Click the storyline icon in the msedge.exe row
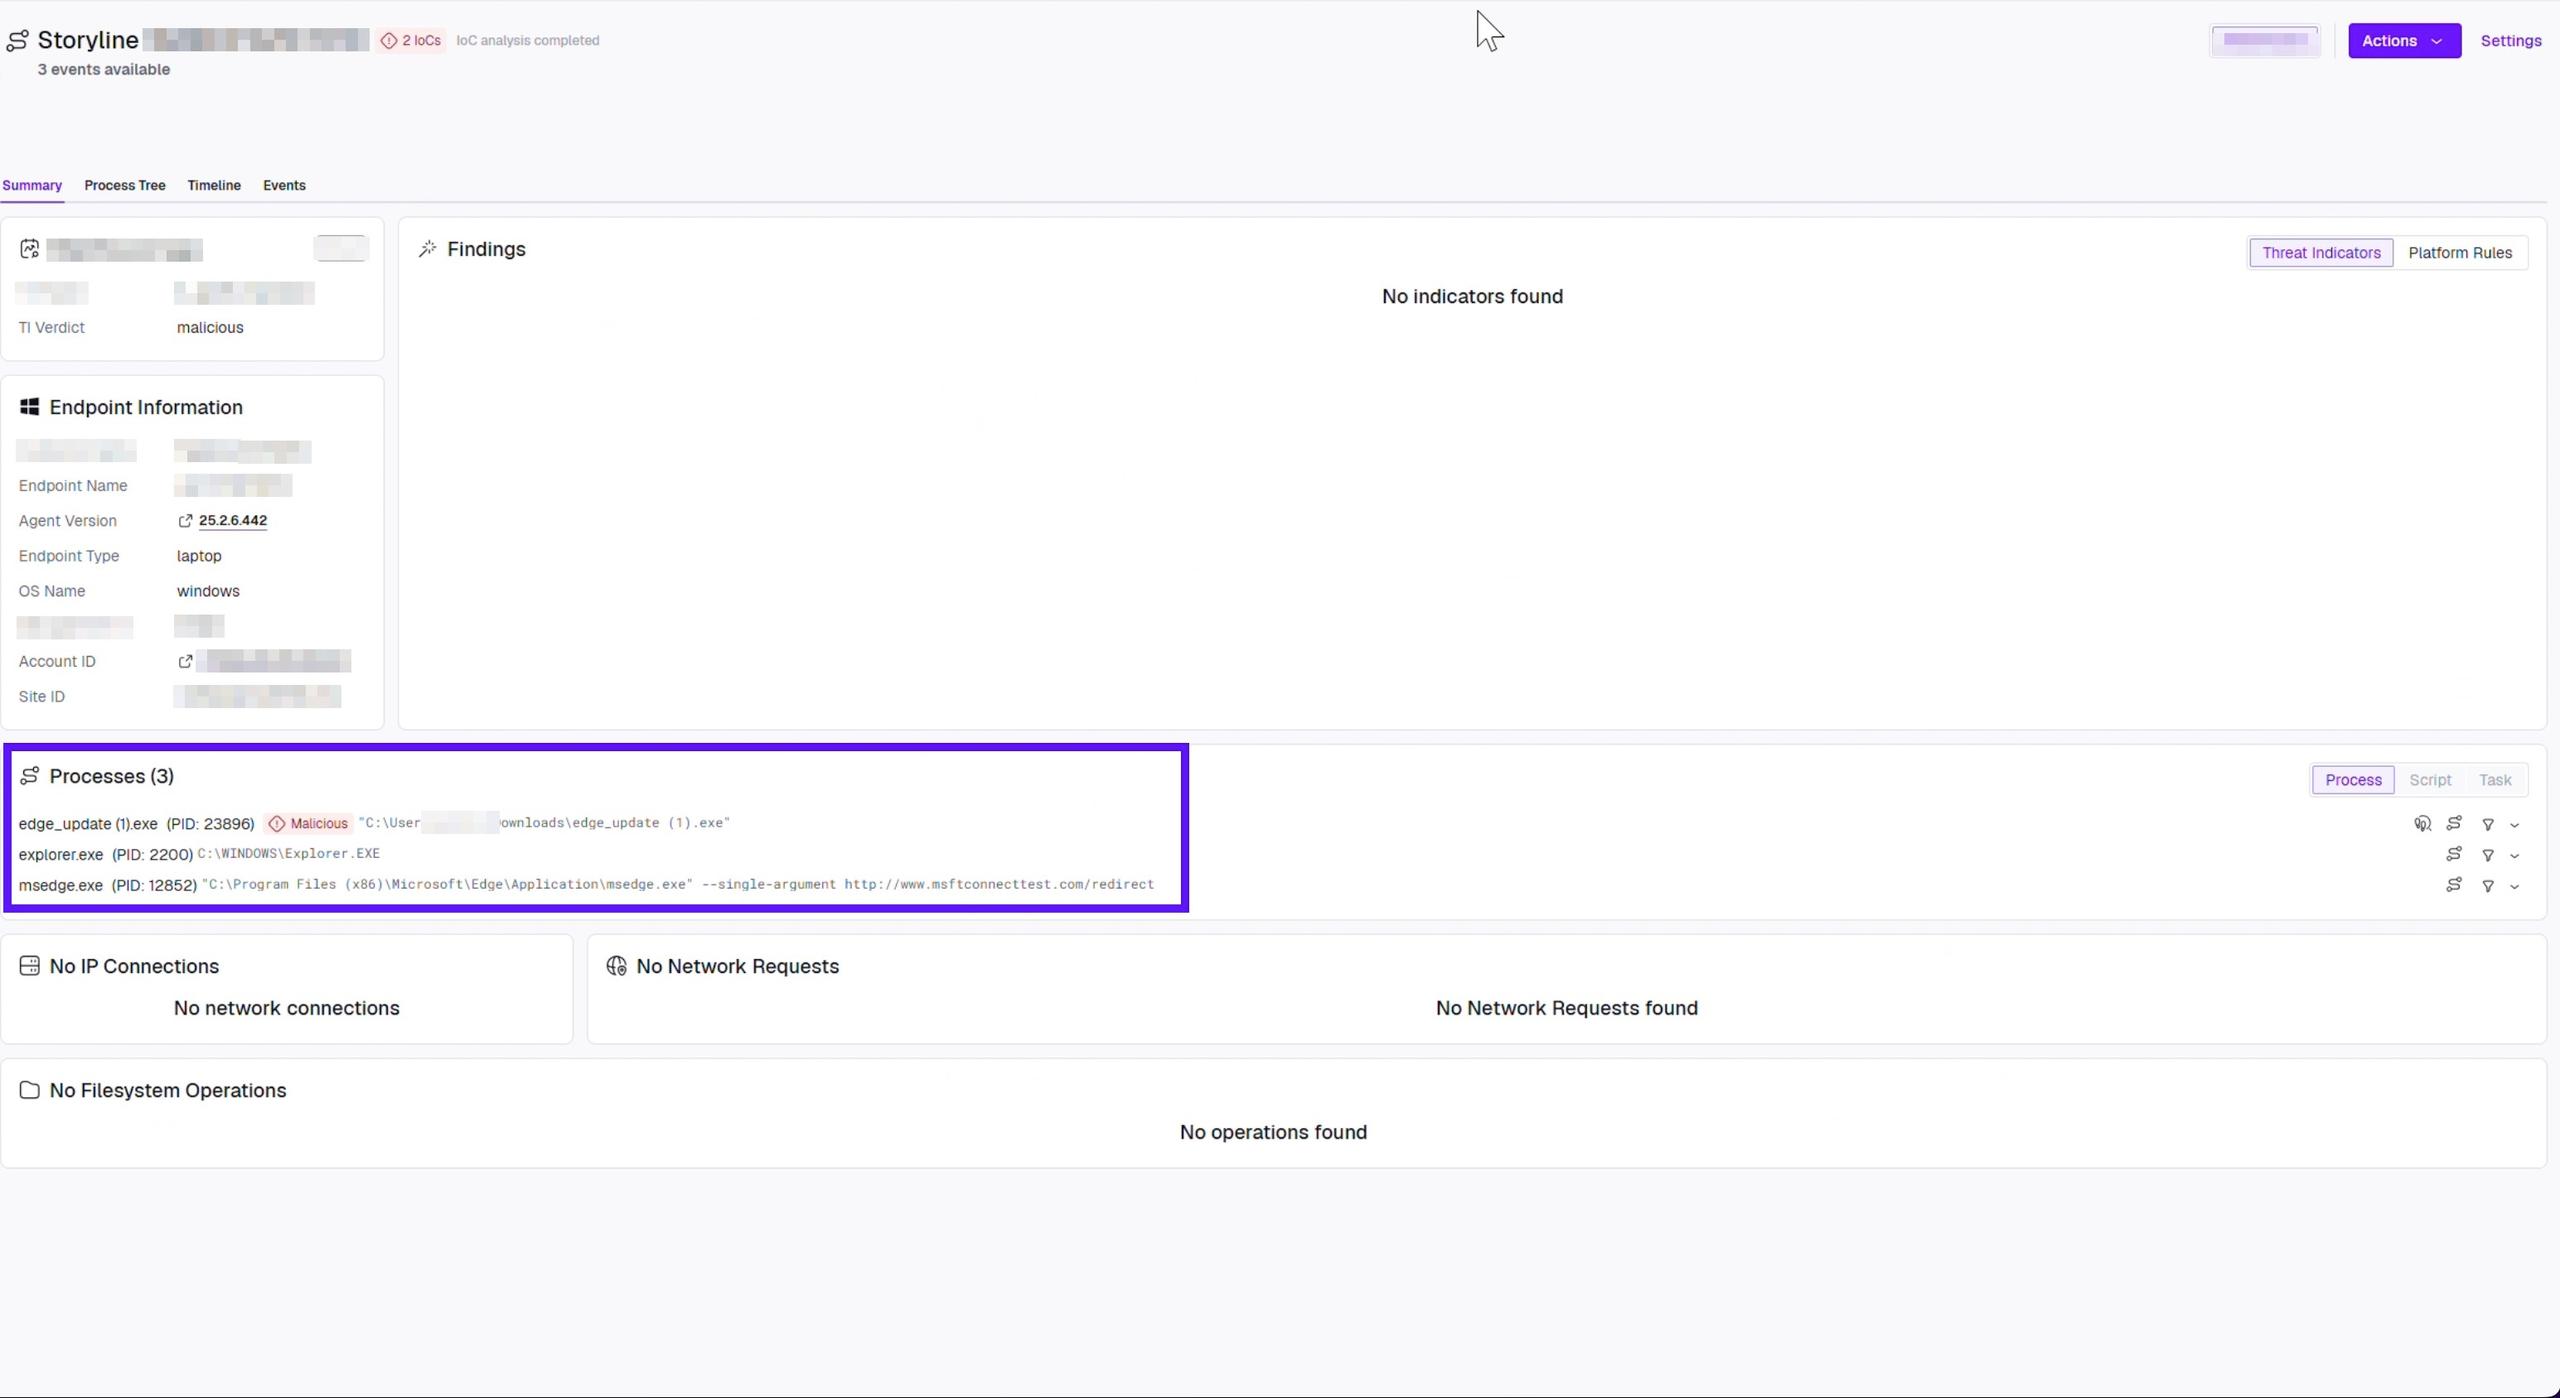2560x1398 pixels. click(2454, 885)
